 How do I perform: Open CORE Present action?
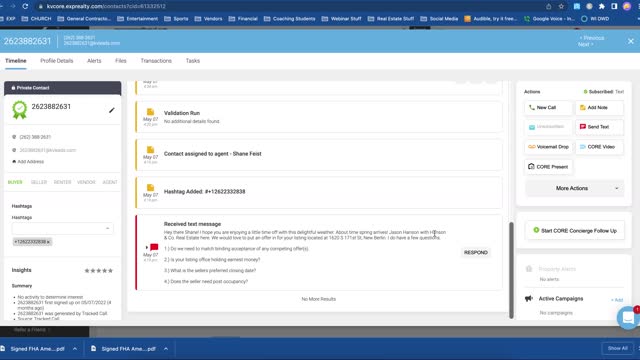[548, 167]
